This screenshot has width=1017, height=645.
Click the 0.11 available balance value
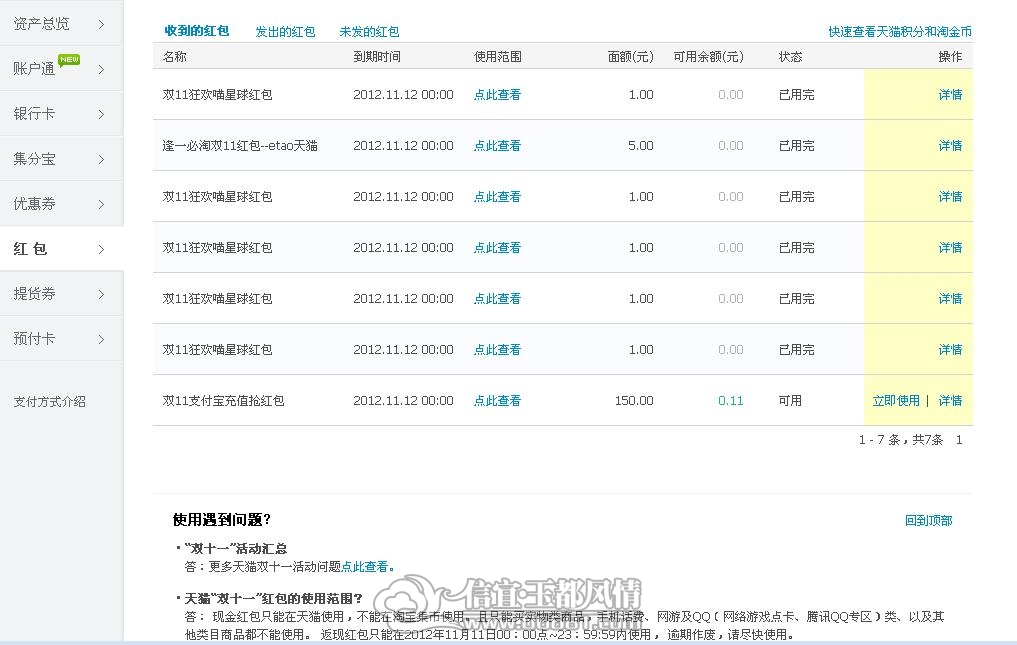coord(731,400)
